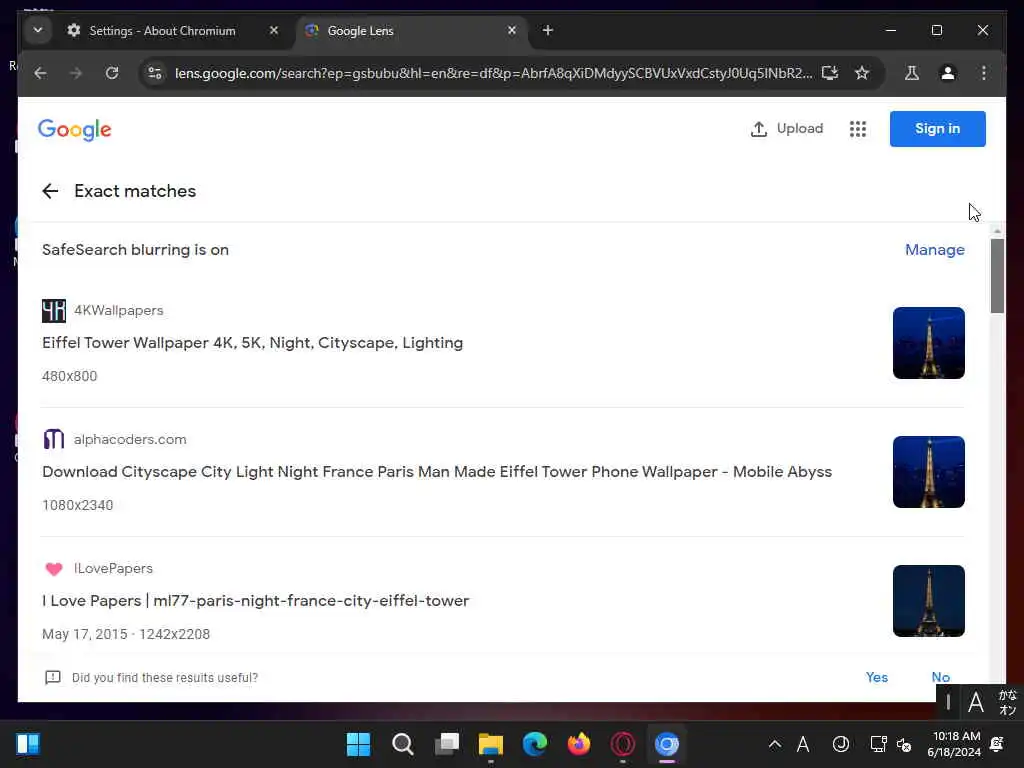Image resolution: width=1024 pixels, height=768 pixels.
Task: Click 'ILovePapers' source name text
Action: pyautogui.click(x=113, y=569)
